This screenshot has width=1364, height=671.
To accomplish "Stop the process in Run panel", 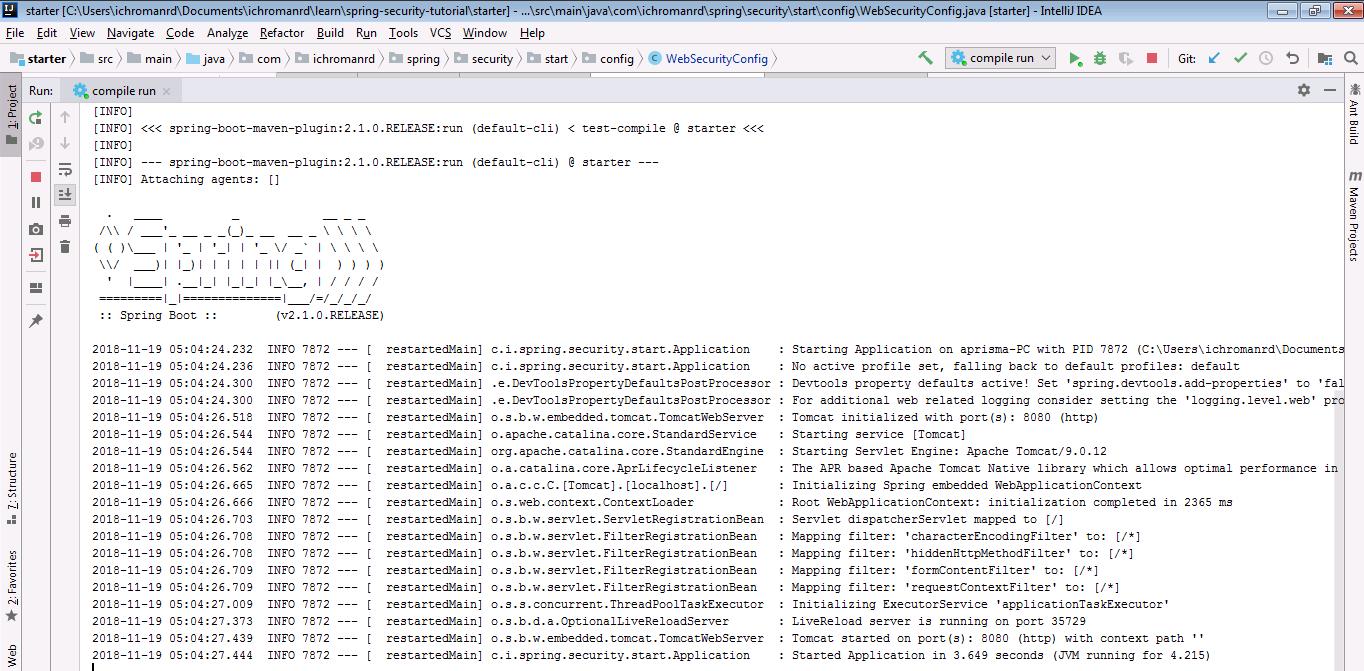I will point(36,177).
